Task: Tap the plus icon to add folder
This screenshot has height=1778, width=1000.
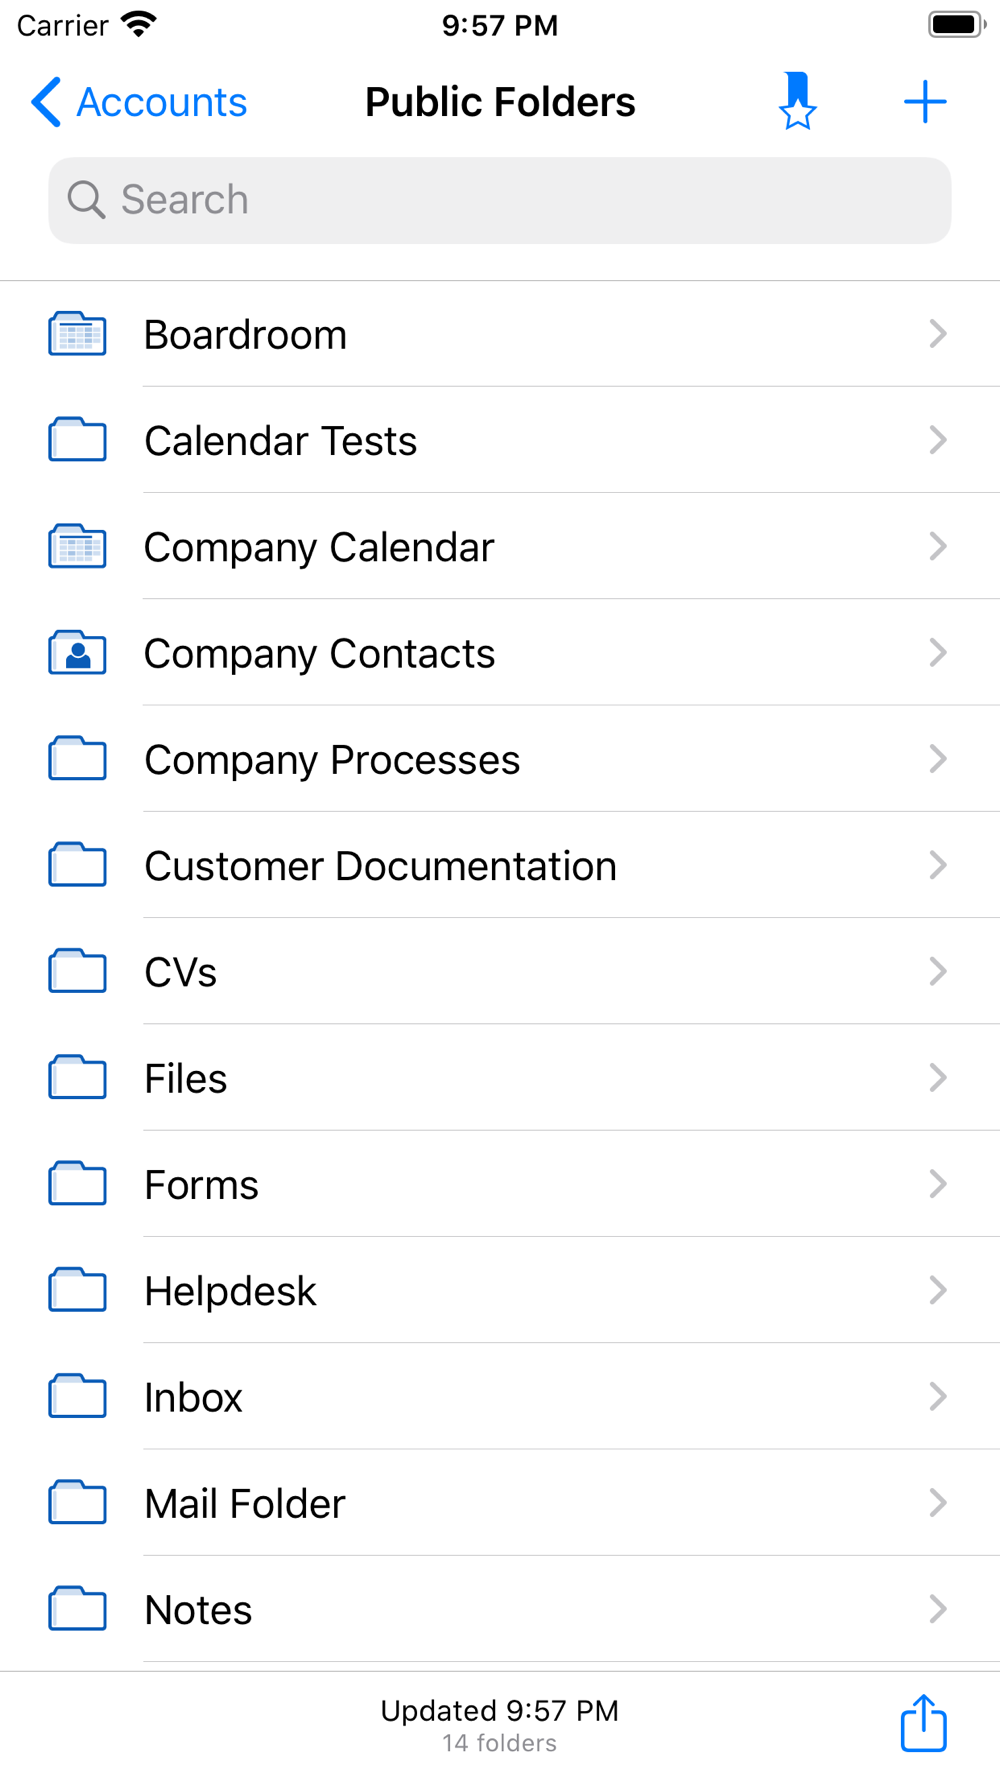Action: click(x=925, y=102)
